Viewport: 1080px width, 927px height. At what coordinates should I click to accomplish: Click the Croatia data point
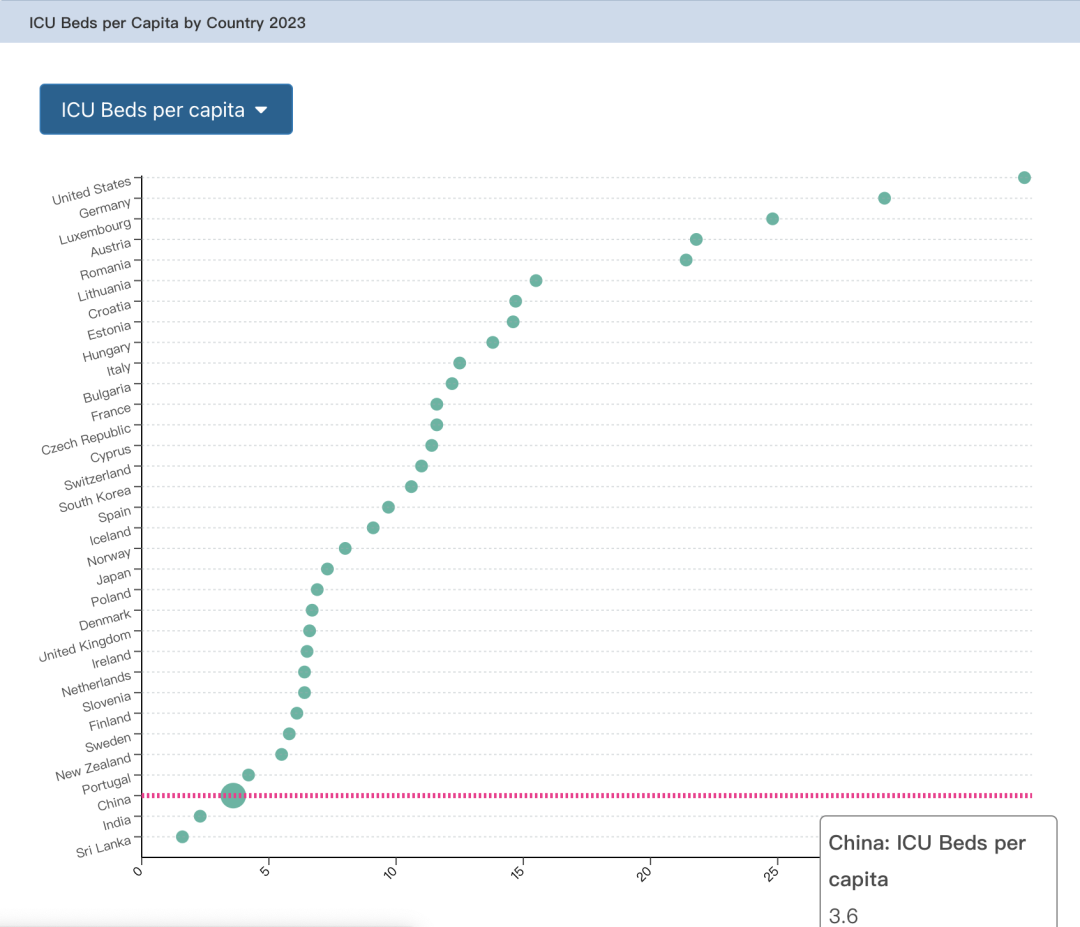[x=515, y=301]
